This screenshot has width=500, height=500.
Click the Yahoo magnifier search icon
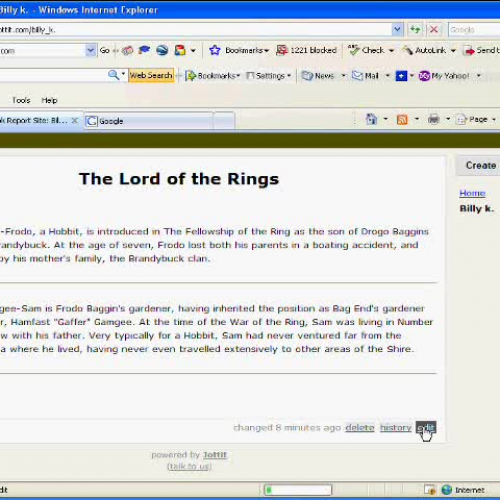(113, 75)
